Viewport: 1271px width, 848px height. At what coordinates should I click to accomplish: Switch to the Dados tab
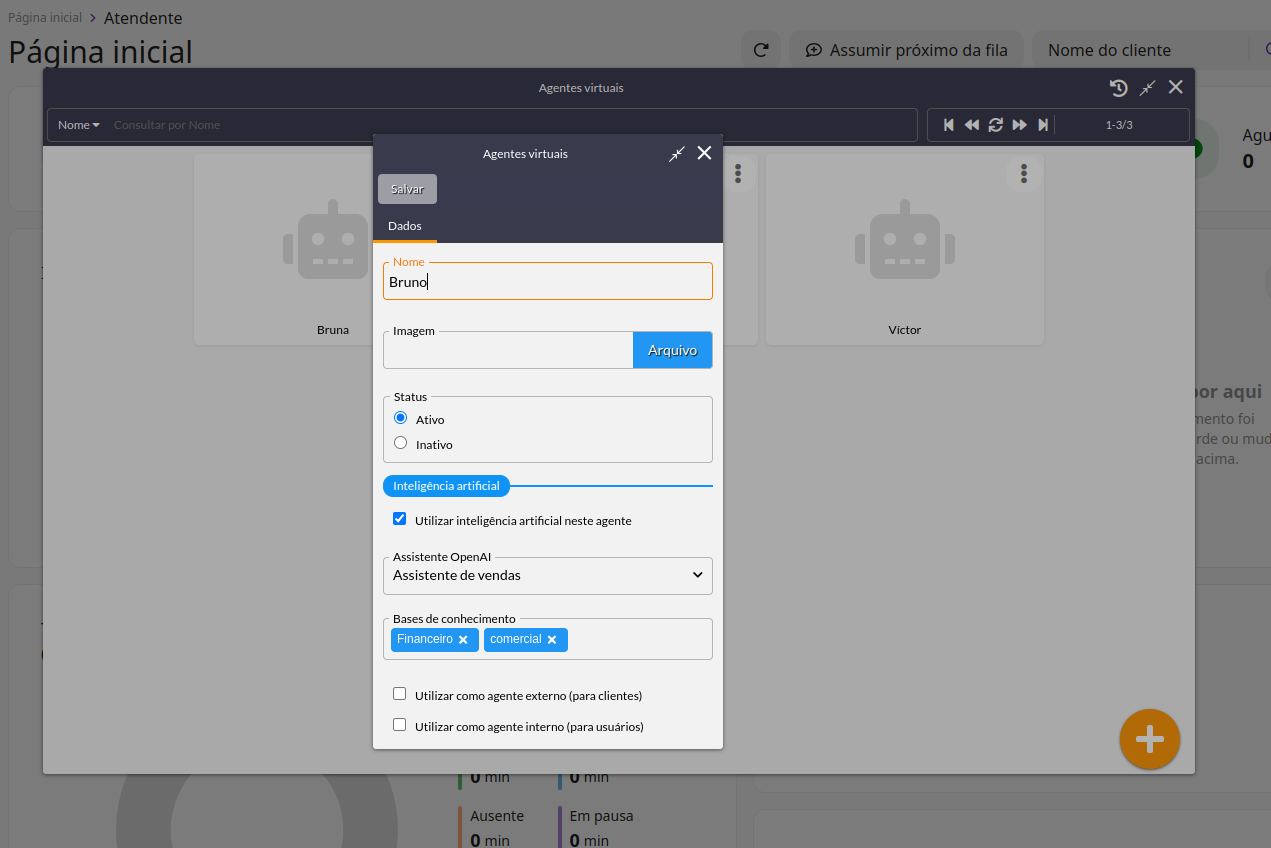[x=405, y=226]
